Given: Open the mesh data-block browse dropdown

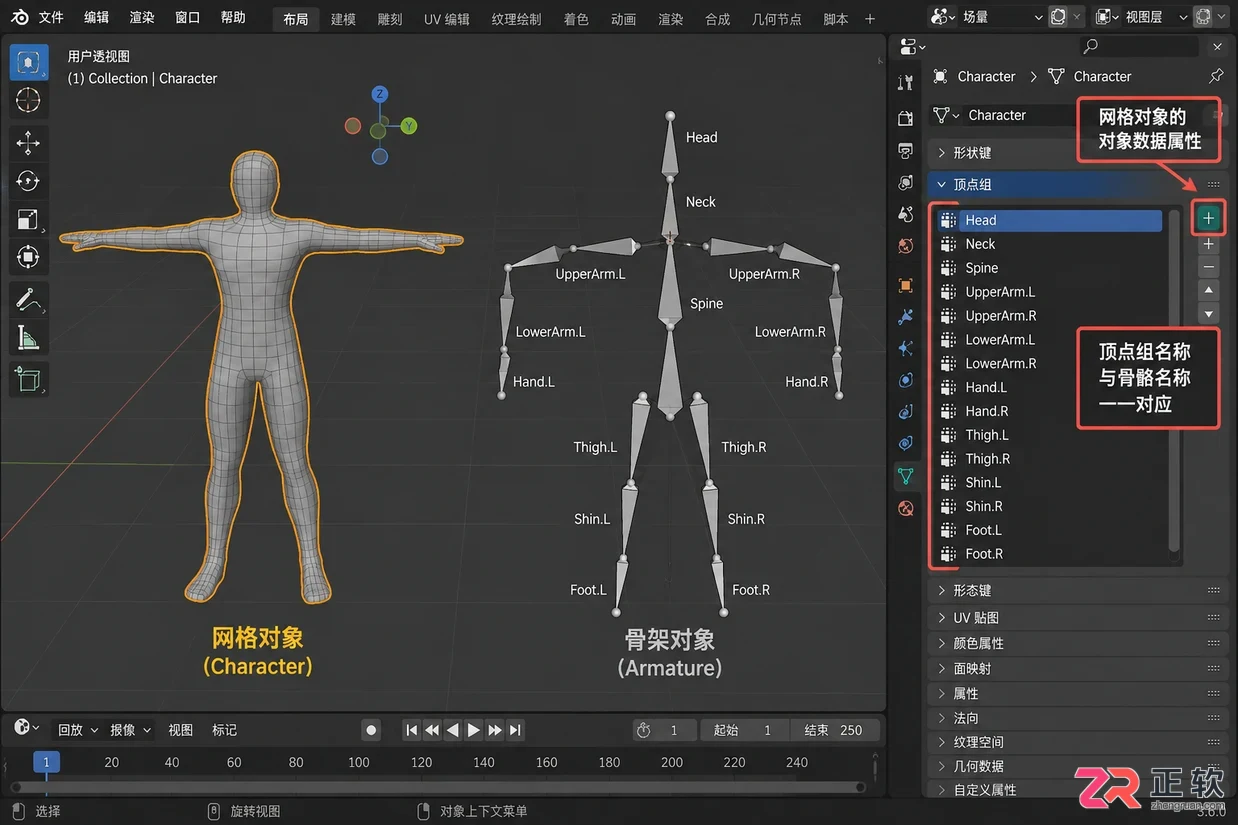Looking at the screenshot, I should (945, 115).
